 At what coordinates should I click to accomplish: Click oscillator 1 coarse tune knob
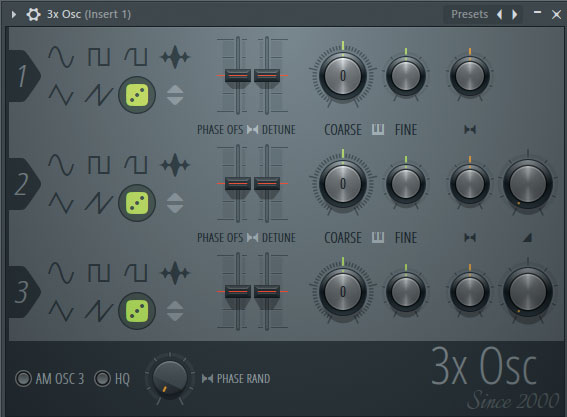pyautogui.click(x=343, y=76)
